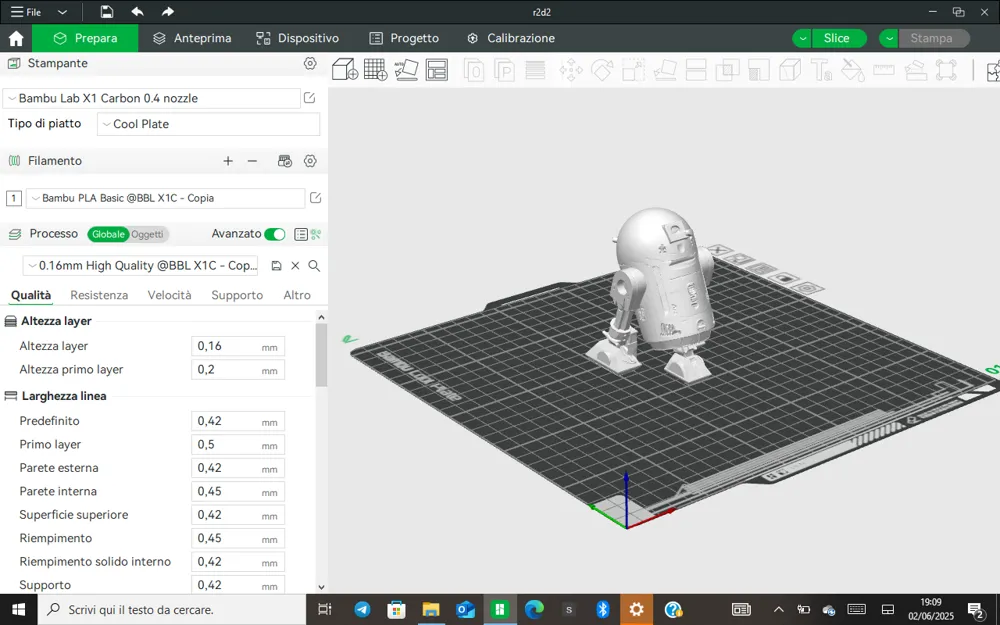
Task: Open the printer preset dropdown
Action: click(152, 98)
